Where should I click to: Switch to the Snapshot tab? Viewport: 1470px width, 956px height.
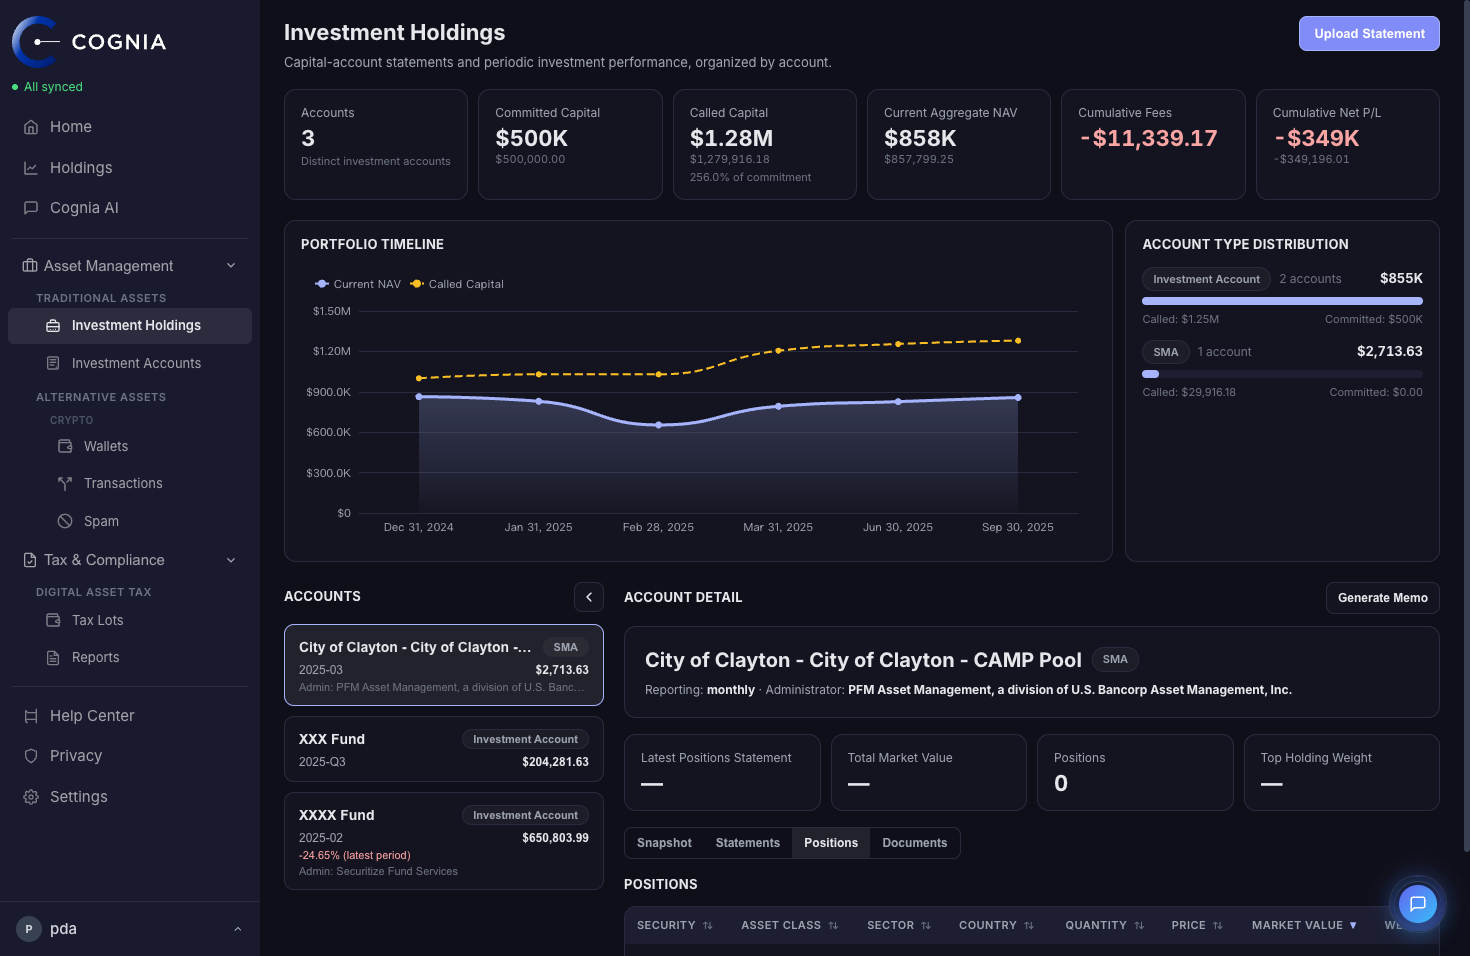664,843
